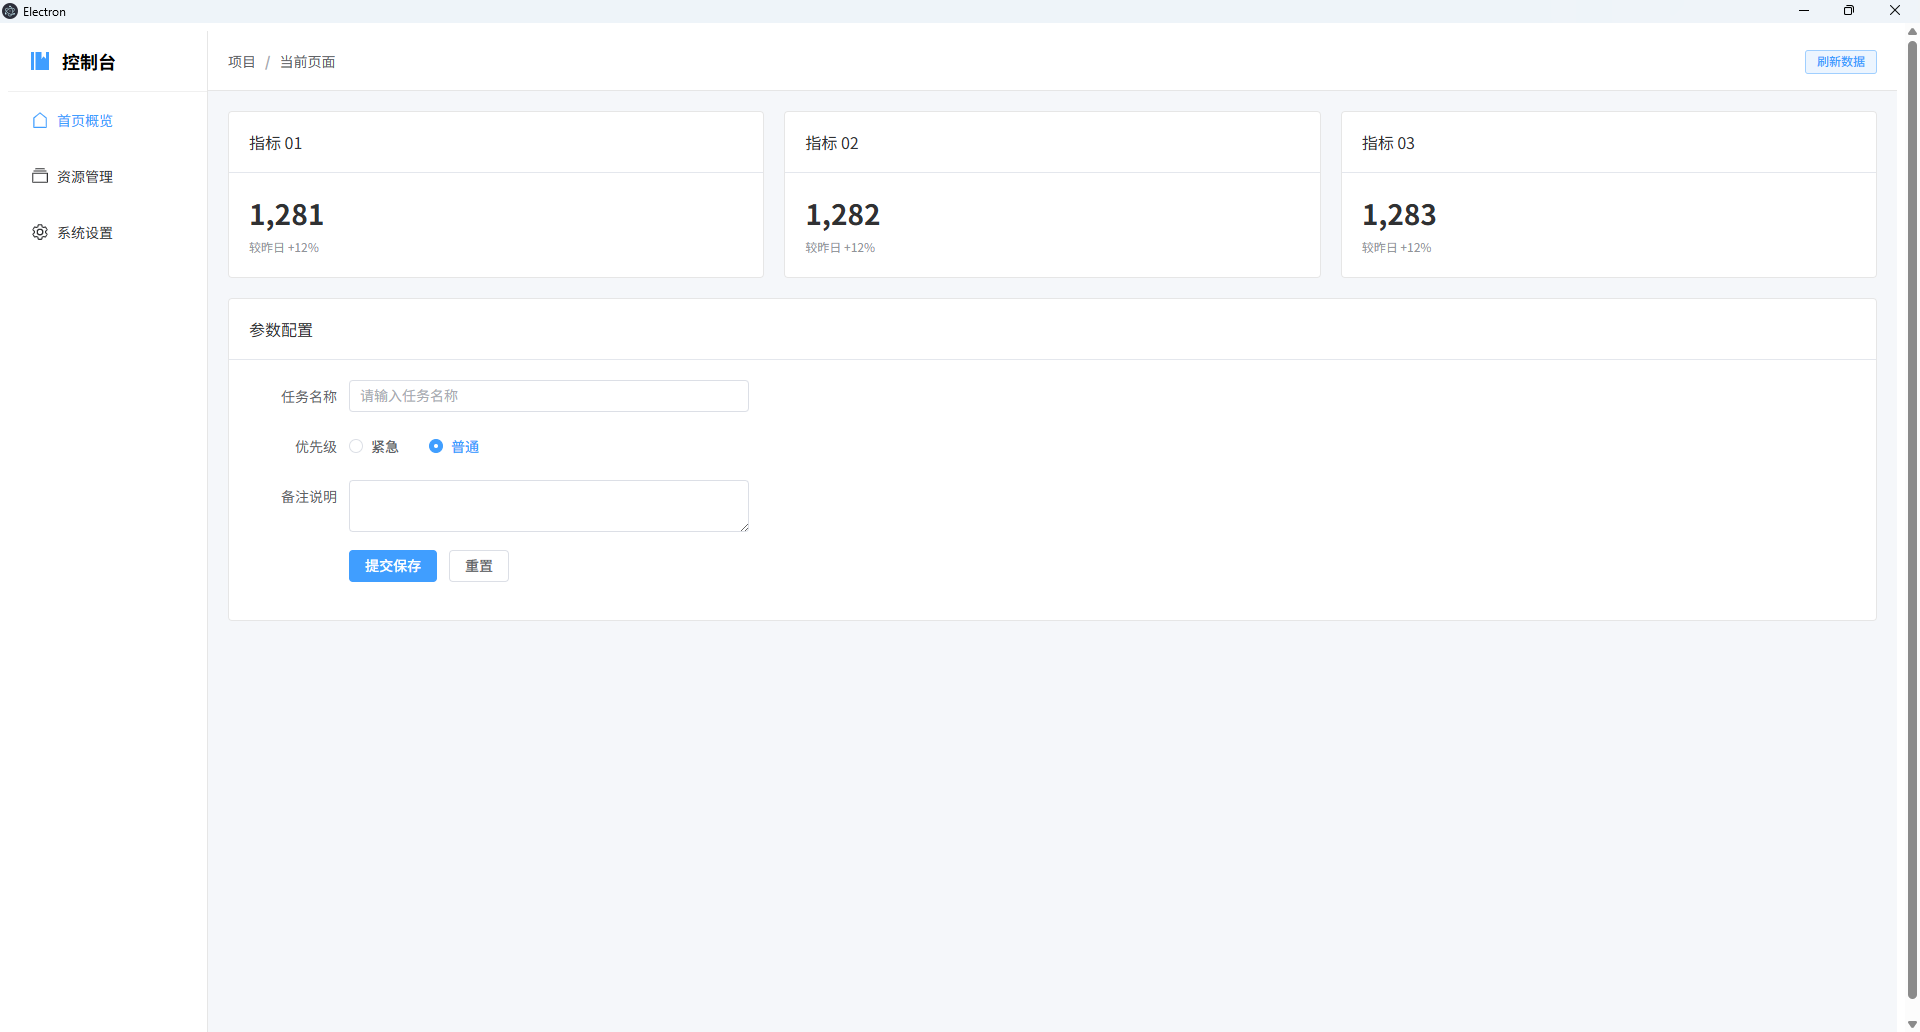1920x1032 pixels.
Task: Focus the 任务名称 input field
Action: tap(548, 396)
